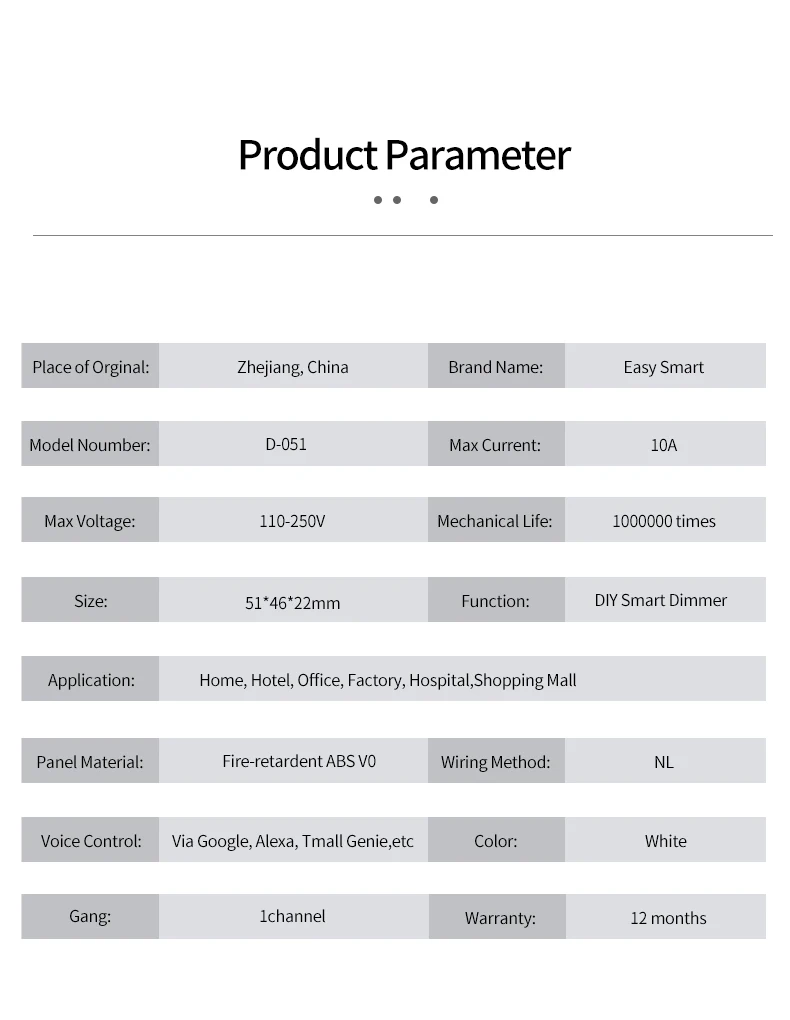Viewport: 790px width, 1020px height.
Task: Select the 12 months warranty value
Action: (x=667, y=918)
